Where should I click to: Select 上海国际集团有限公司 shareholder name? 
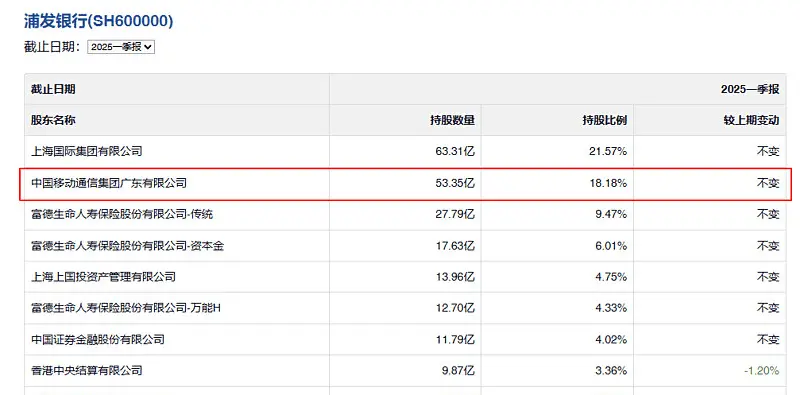pos(86,151)
